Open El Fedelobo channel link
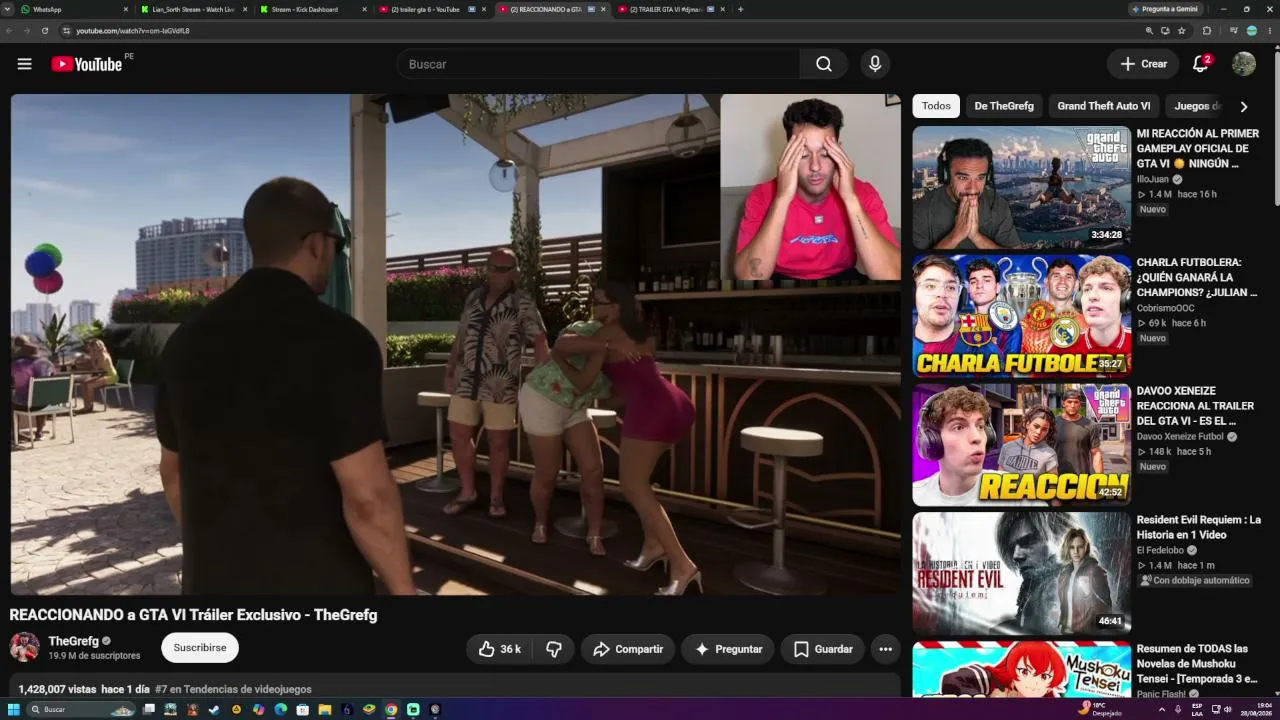The width and height of the screenshot is (1280, 720). (1160, 550)
